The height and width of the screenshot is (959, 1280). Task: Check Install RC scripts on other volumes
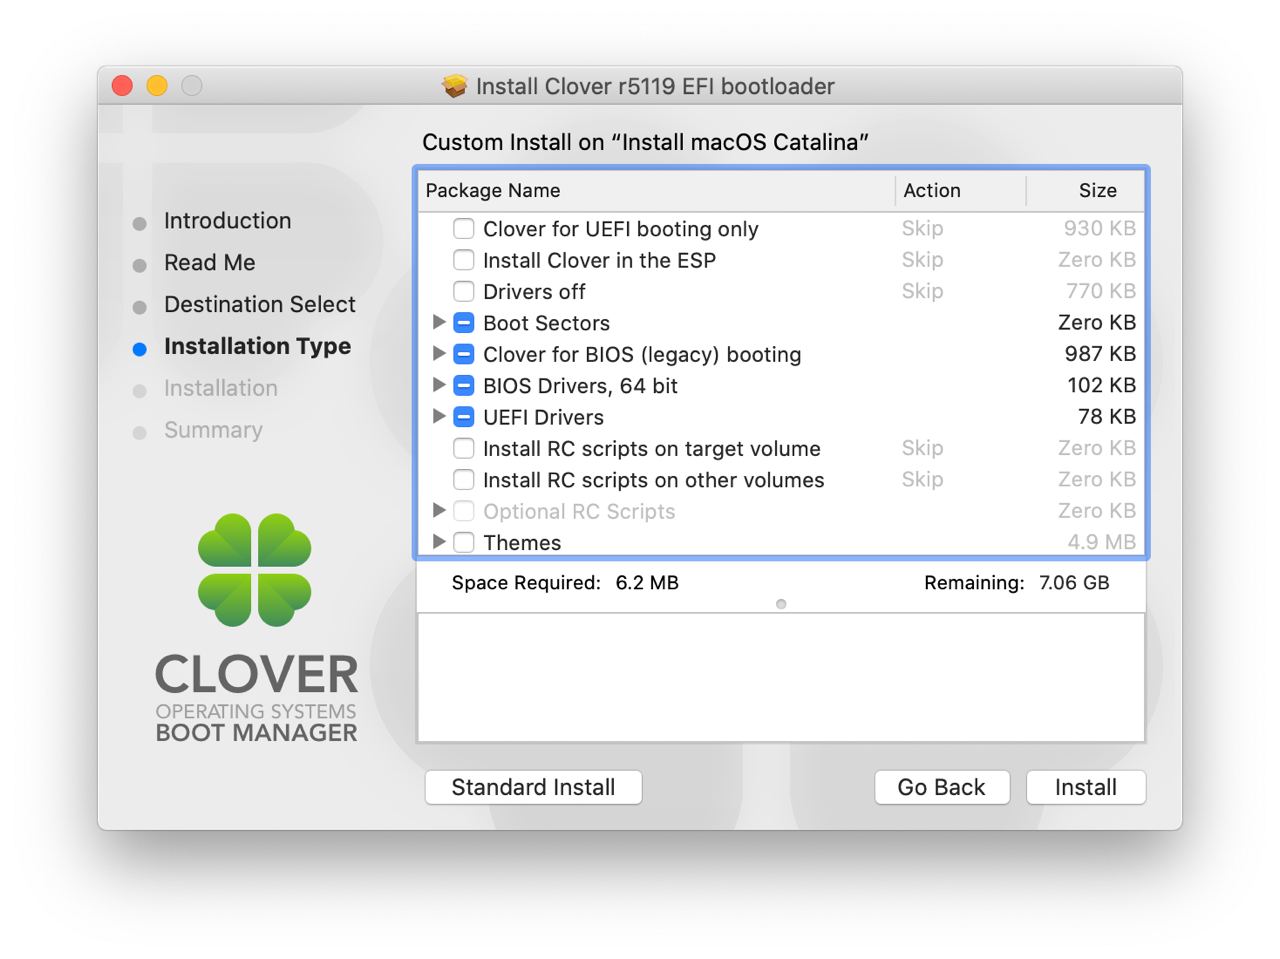(x=464, y=480)
